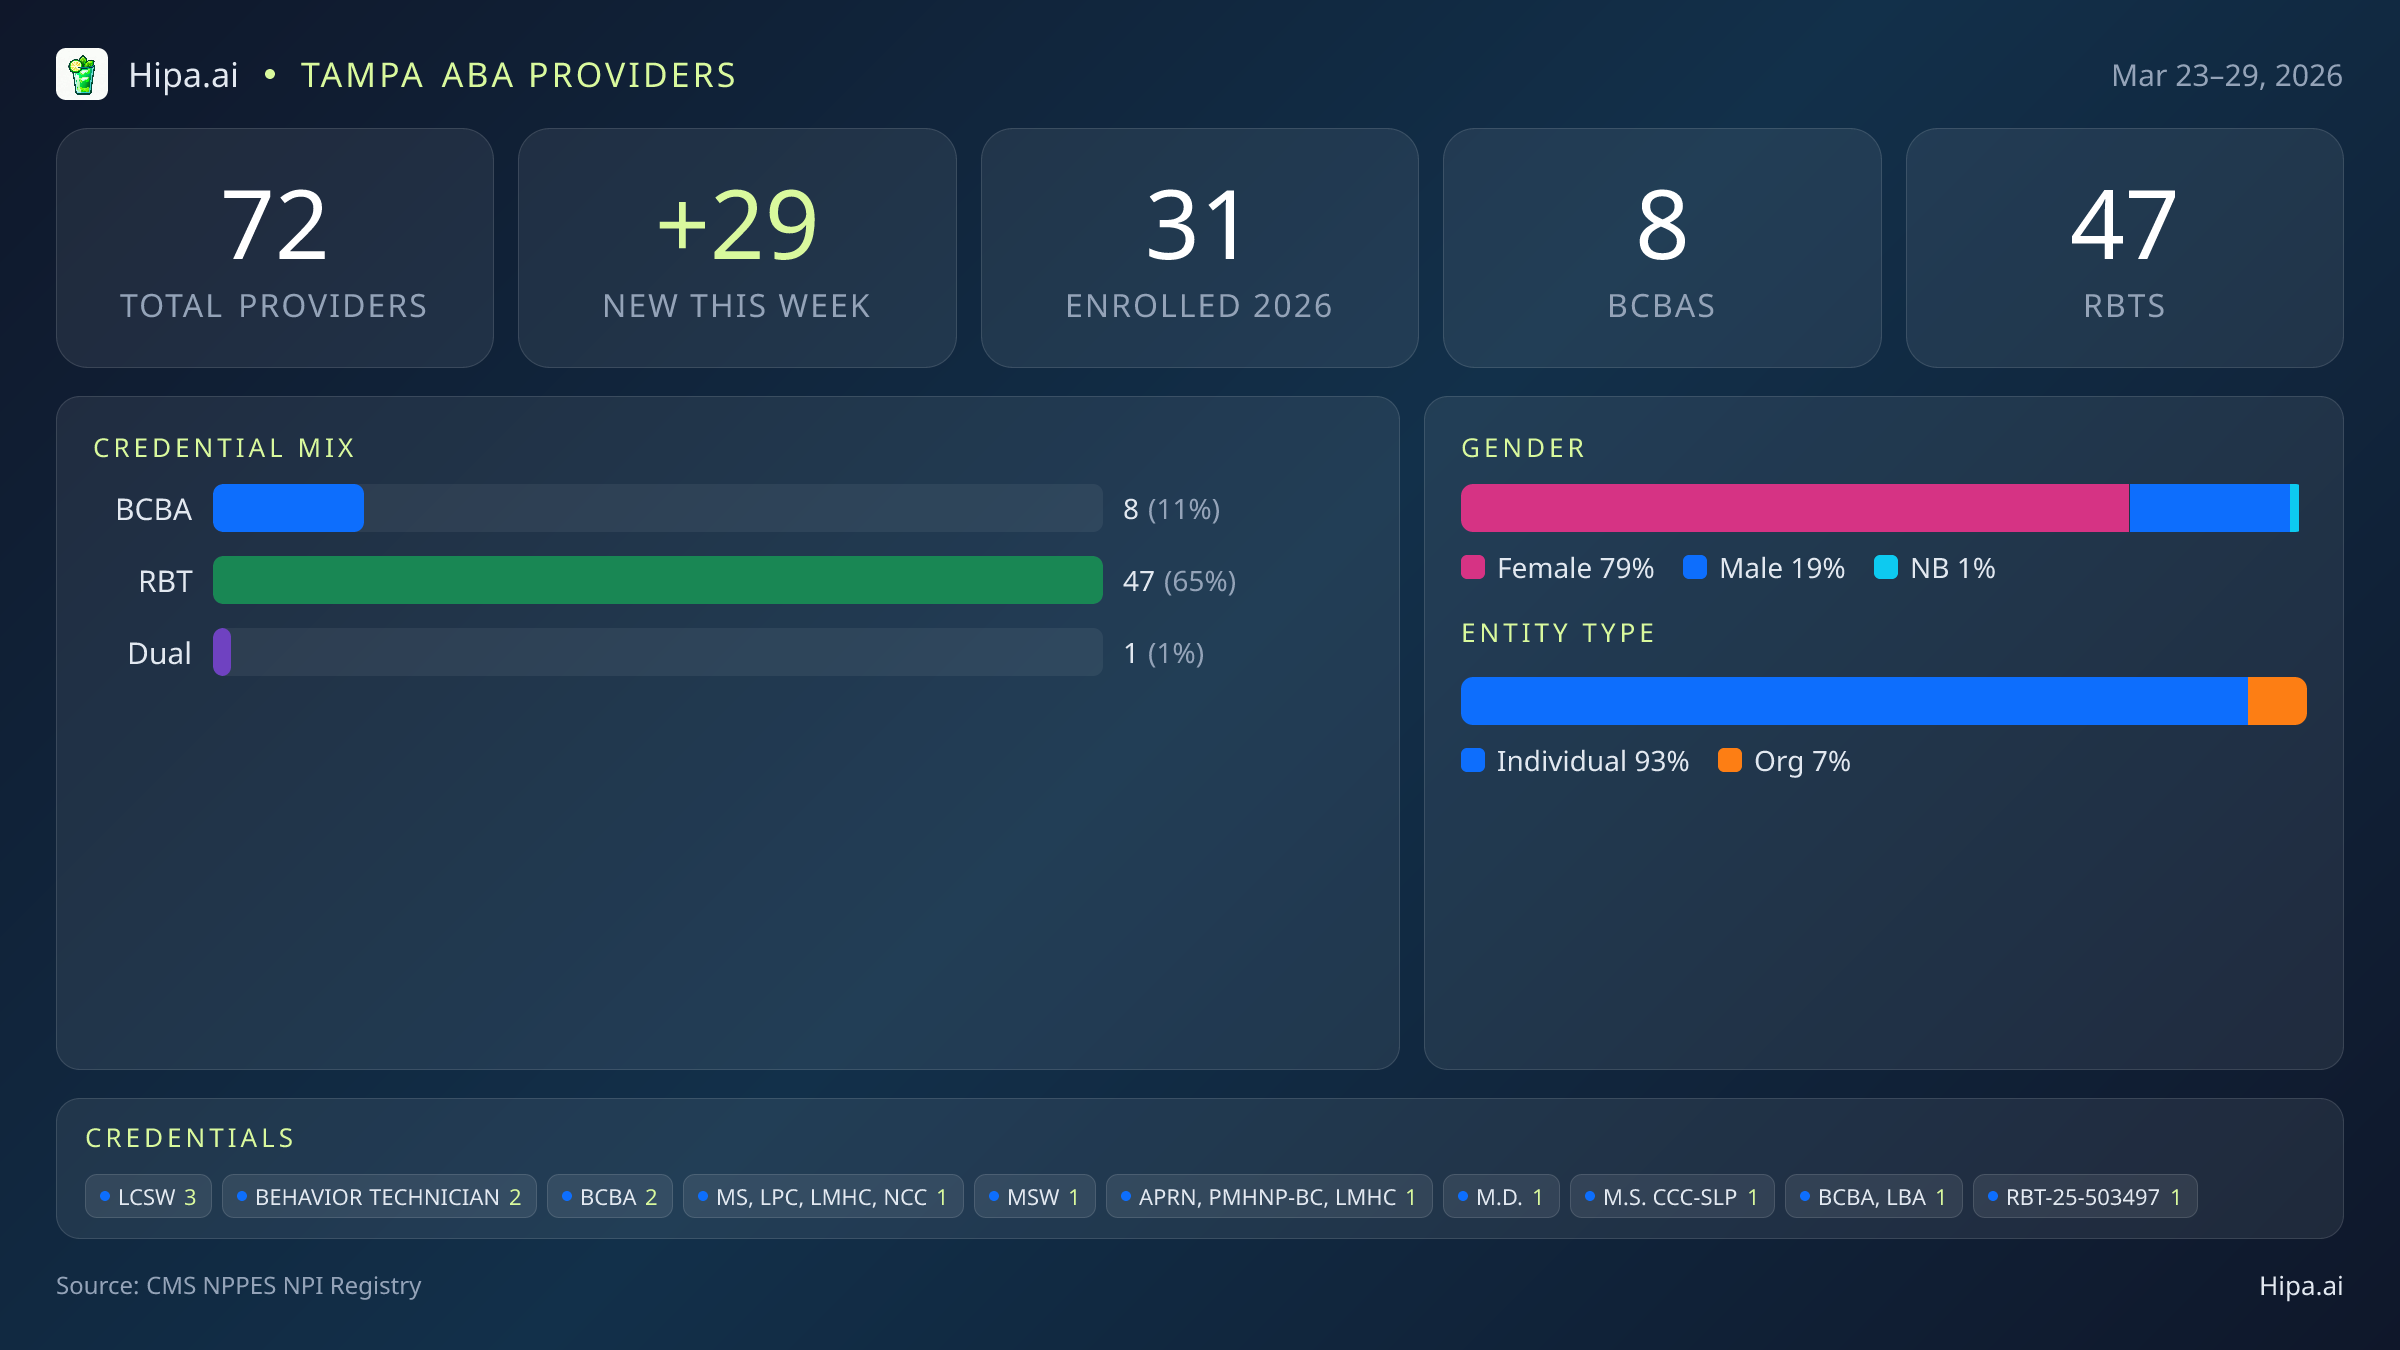Click the Individual blue legend swatch
This screenshot has height=1350, width=2400.
1473,761
